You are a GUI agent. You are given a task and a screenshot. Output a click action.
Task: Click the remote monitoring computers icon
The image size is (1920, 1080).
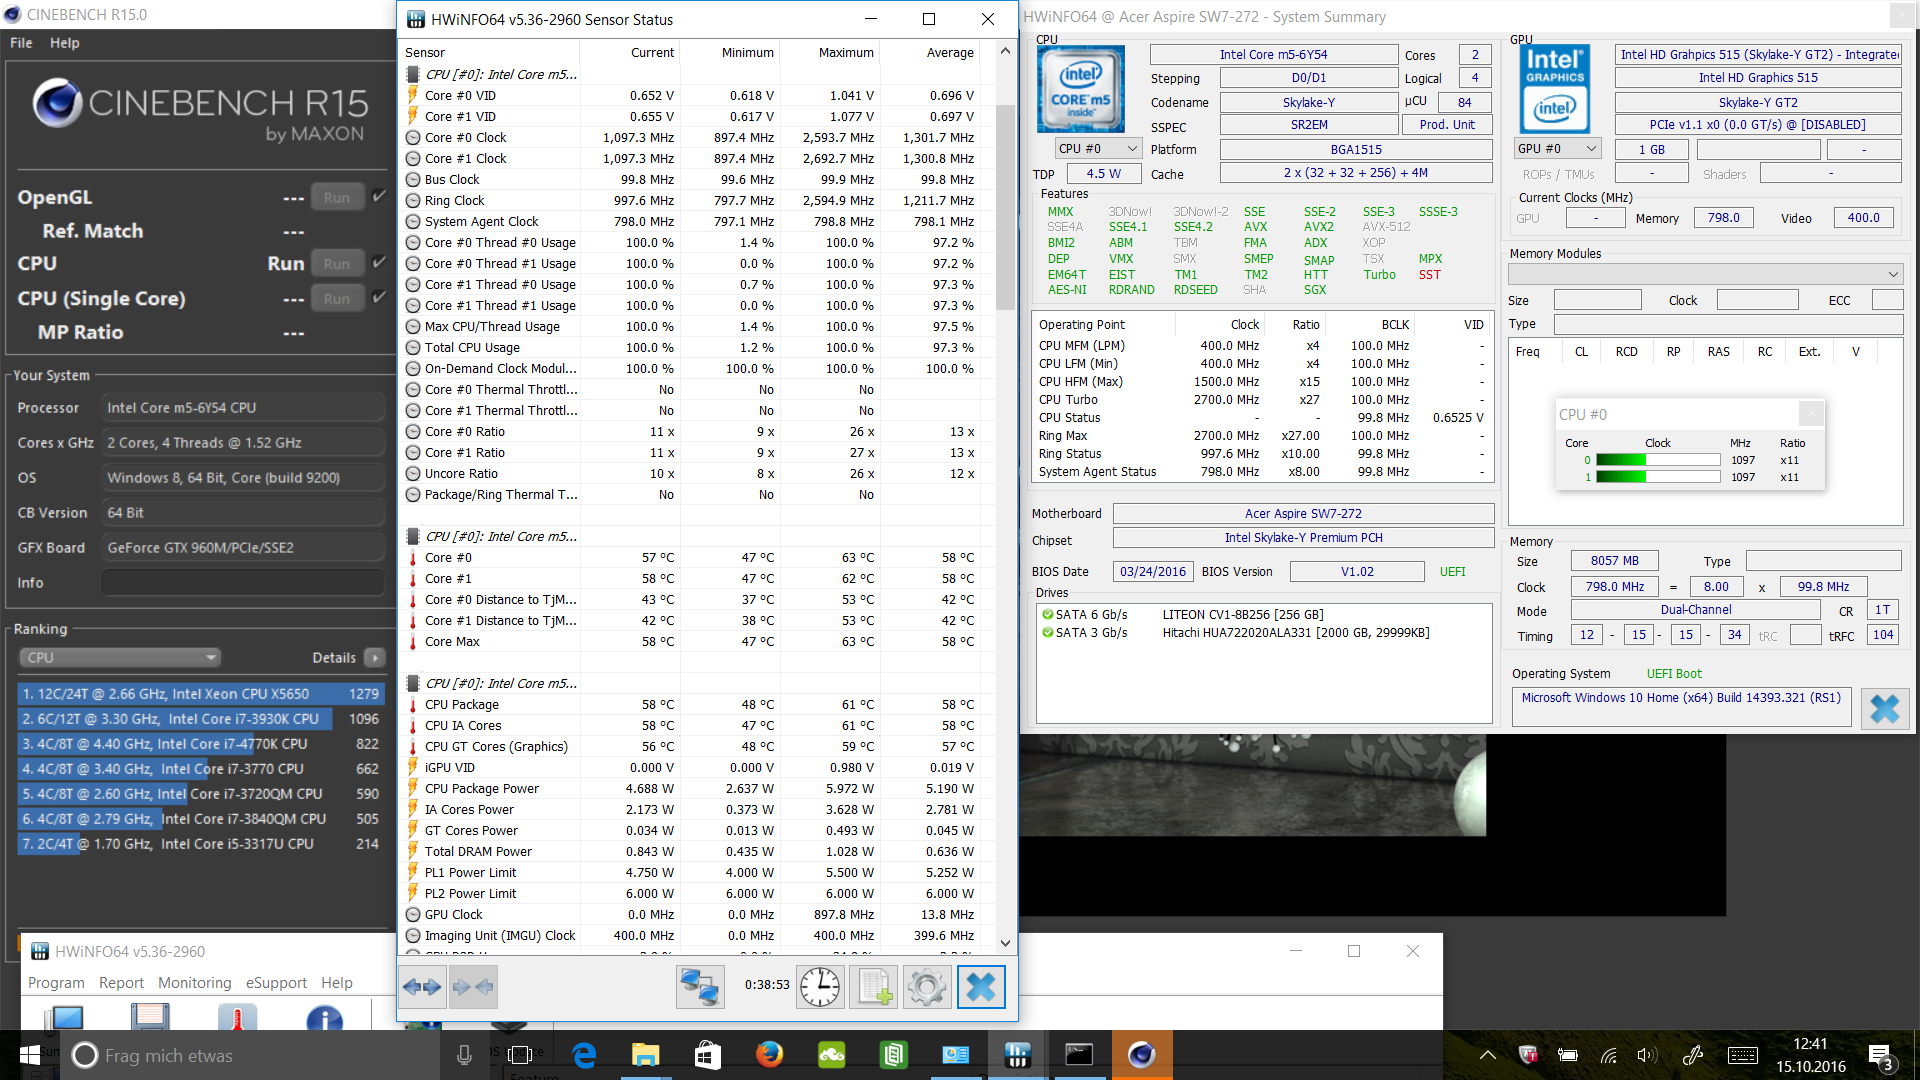tap(699, 987)
